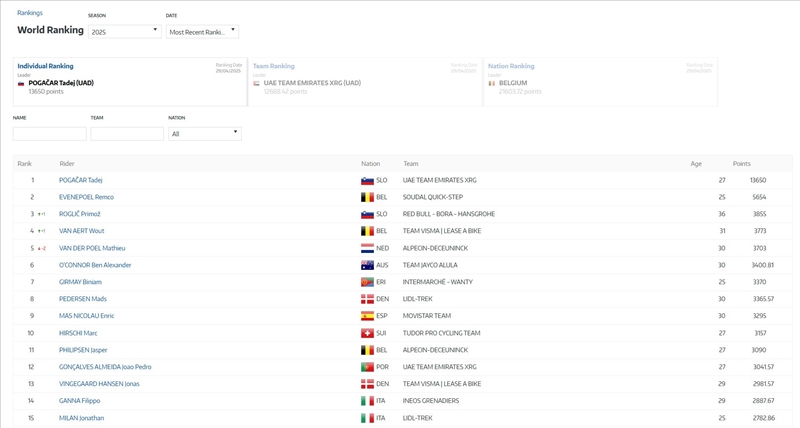Open rider PHILIPSEN Jasper link
The height and width of the screenshot is (428, 800).
83,350
